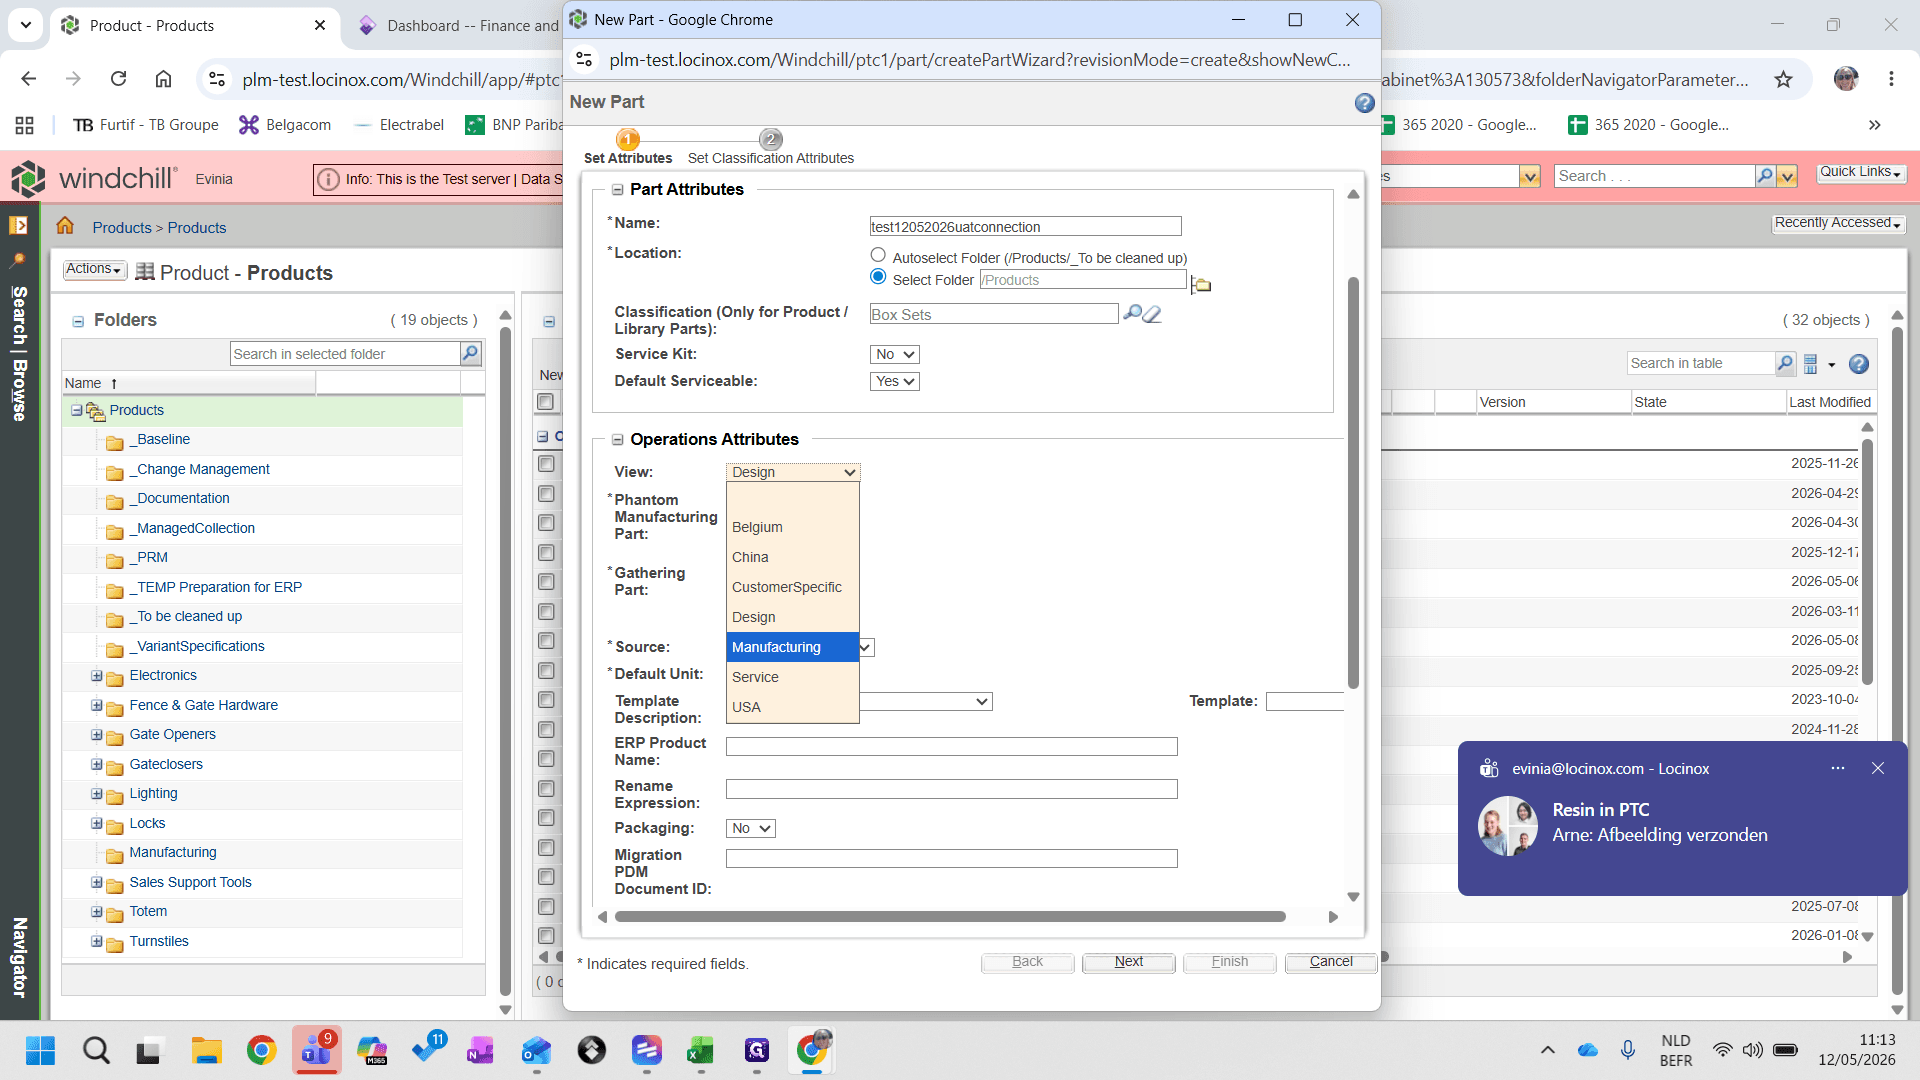Collapse the Part Attributes section
This screenshot has width=1920, height=1080.
click(618, 190)
